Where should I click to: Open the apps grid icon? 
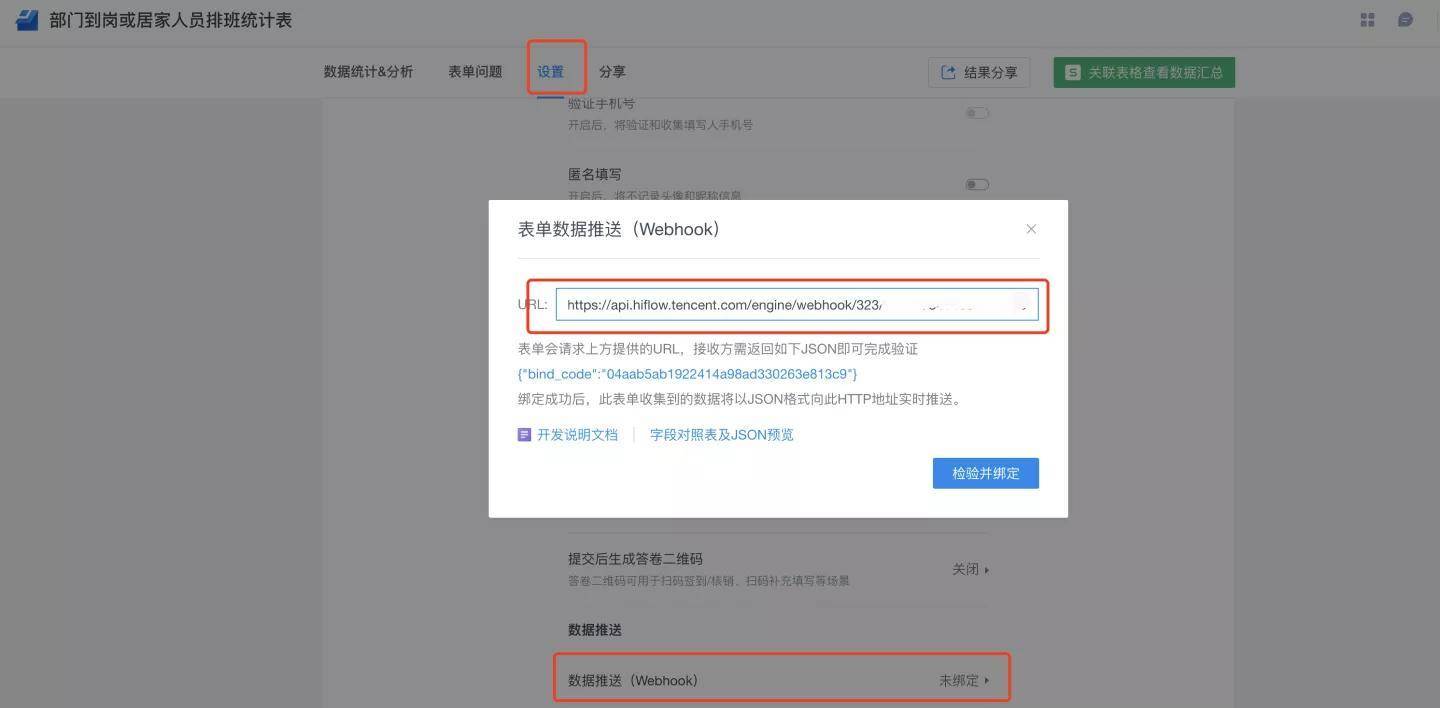(1367, 20)
